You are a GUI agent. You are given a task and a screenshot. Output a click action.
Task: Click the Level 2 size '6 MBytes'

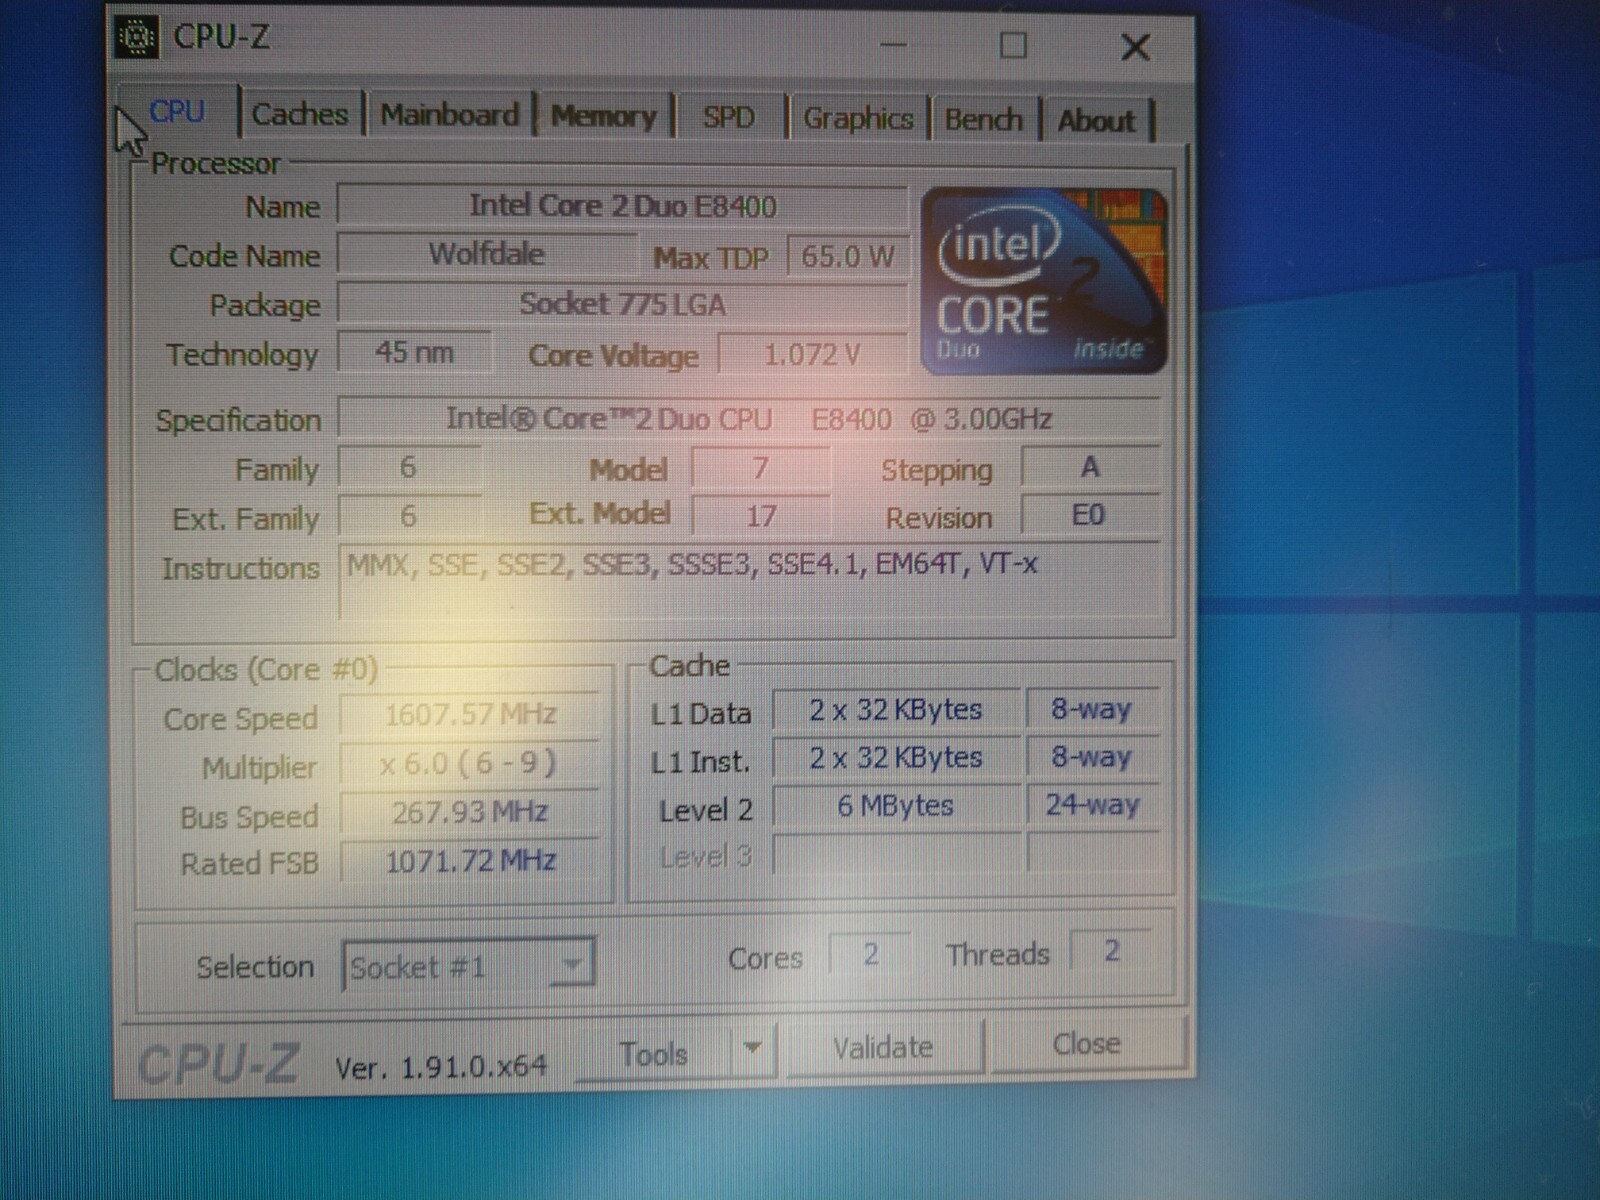point(896,806)
